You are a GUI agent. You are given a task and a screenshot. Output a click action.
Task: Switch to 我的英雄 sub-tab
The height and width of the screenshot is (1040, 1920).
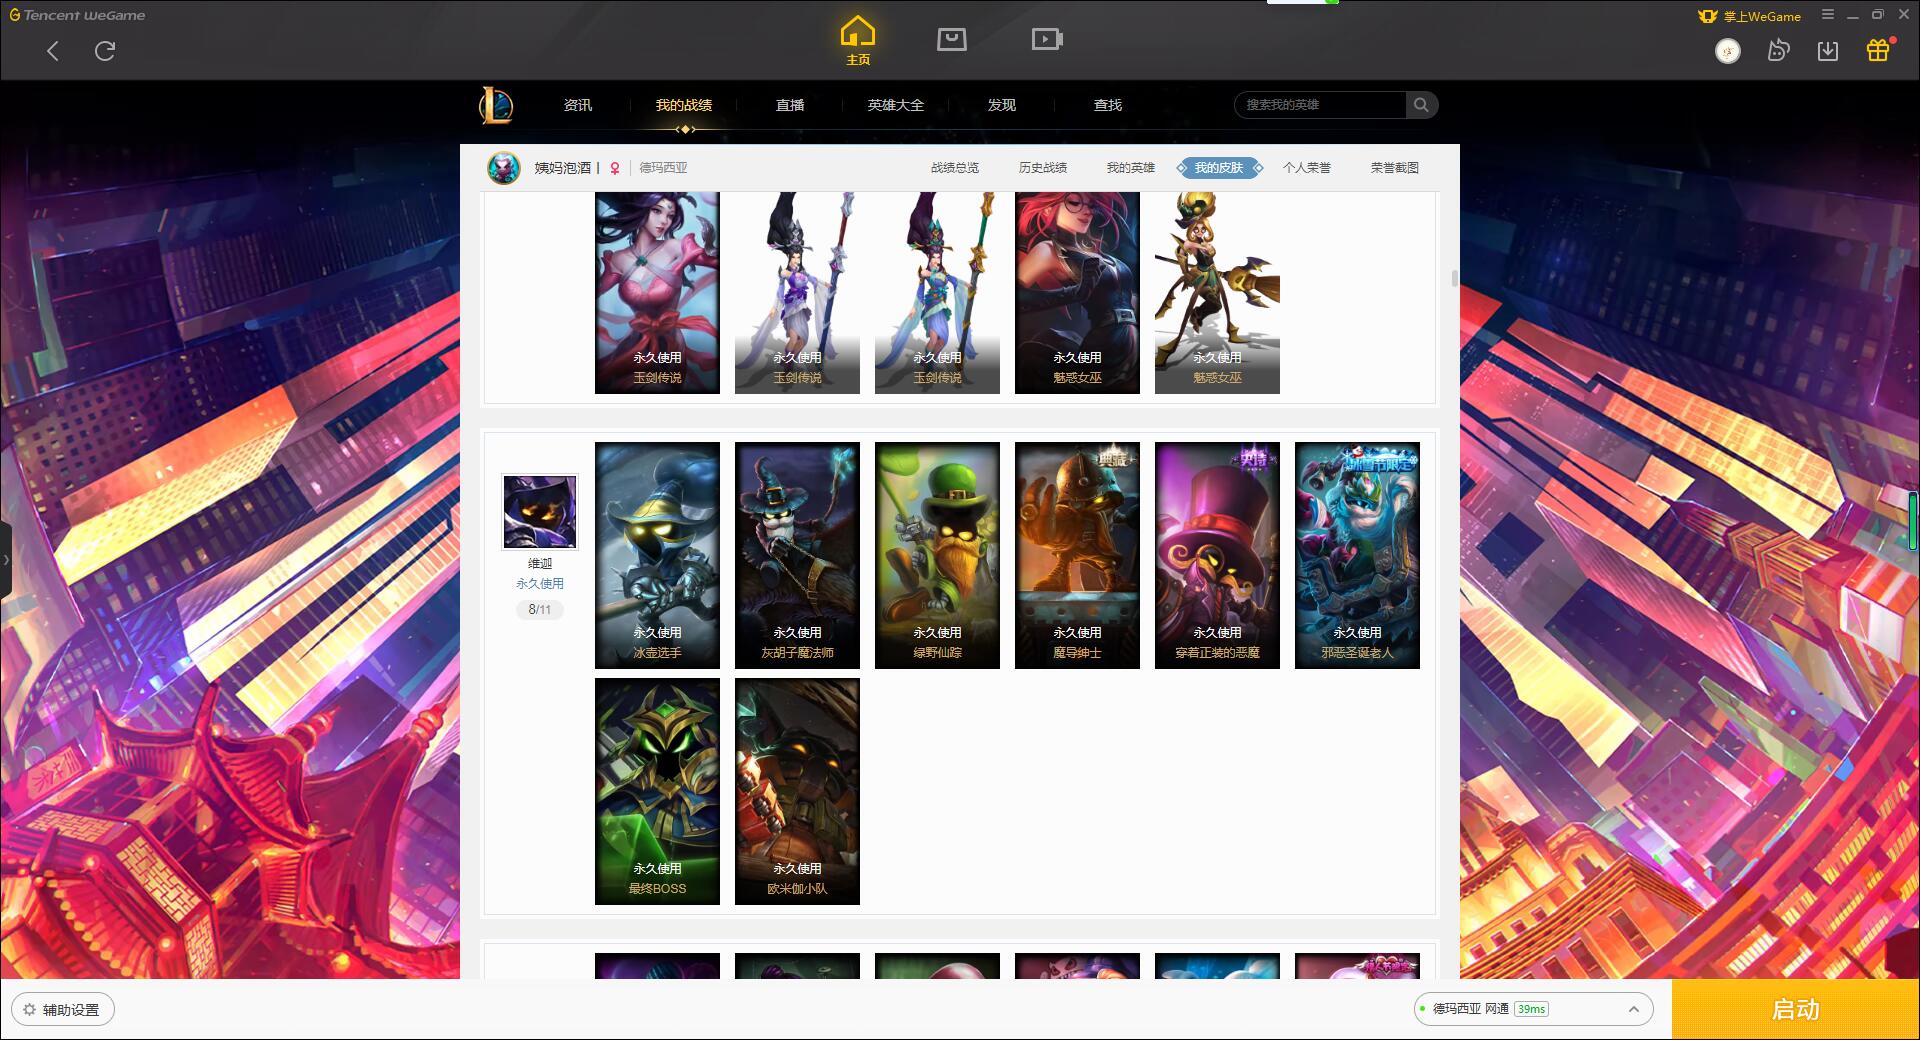[x=1131, y=168]
